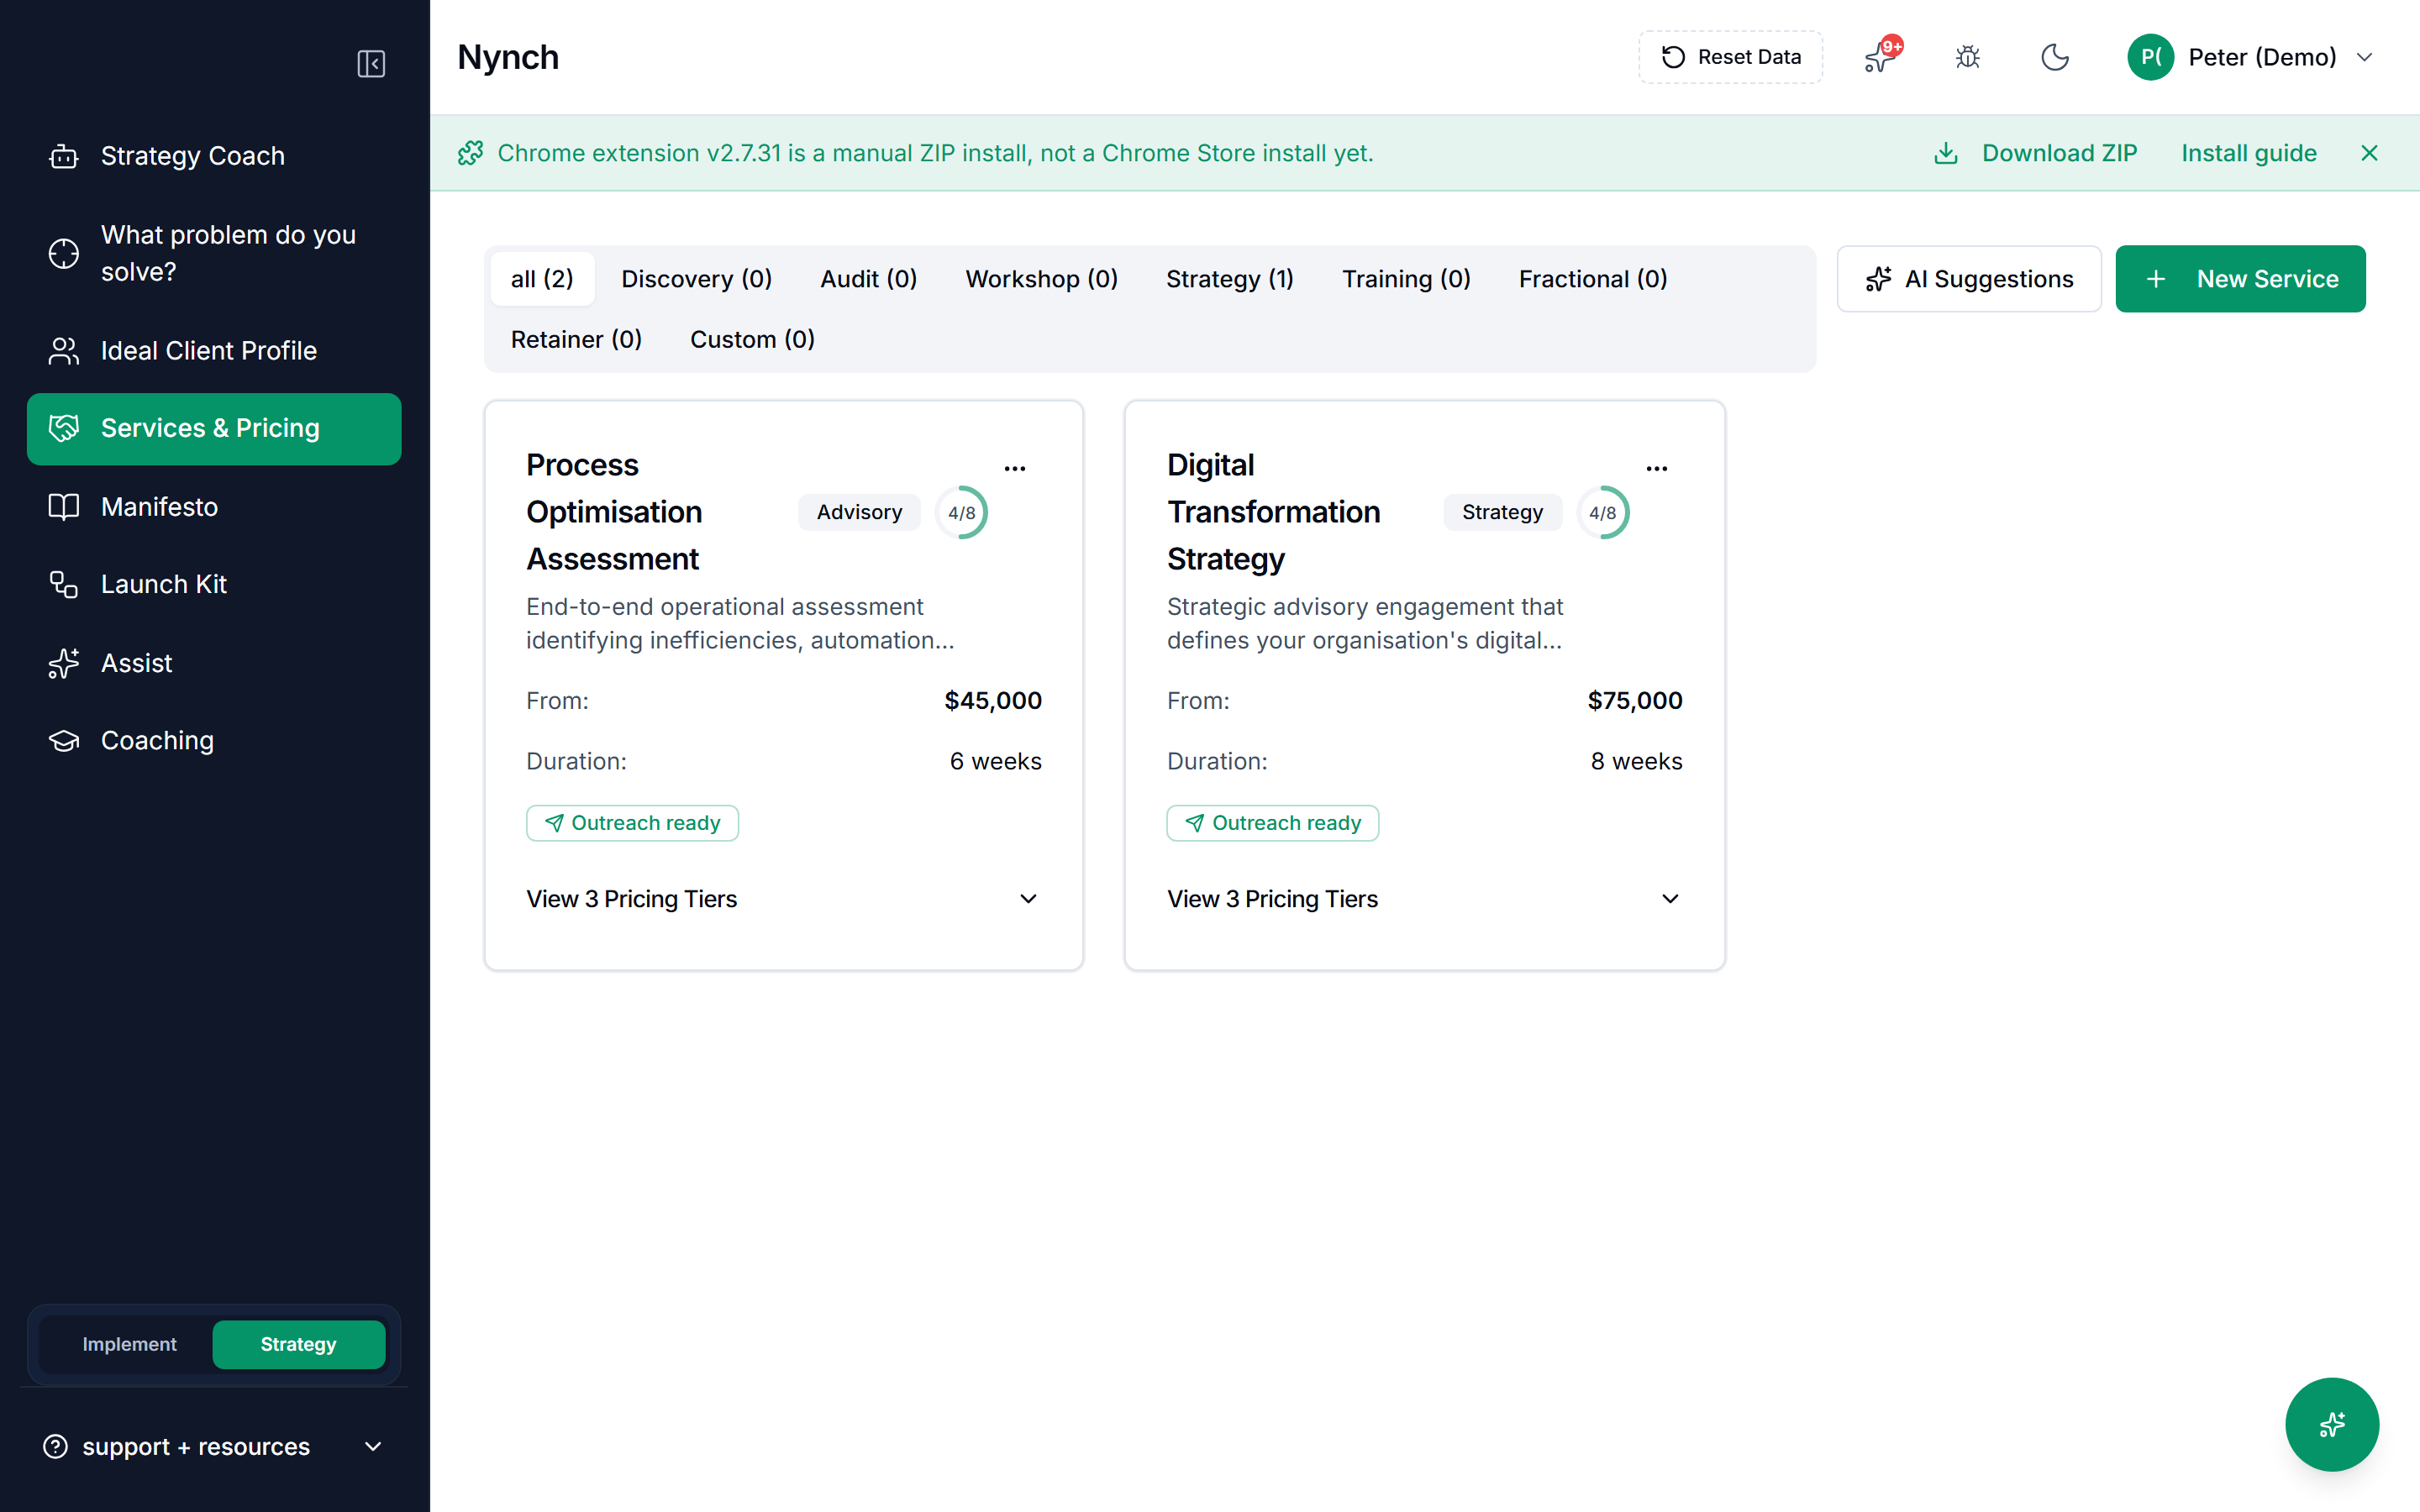Screen dimensions: 2420x1512
Task: Select the Training (0) tab
Action: coord(1406,279)
